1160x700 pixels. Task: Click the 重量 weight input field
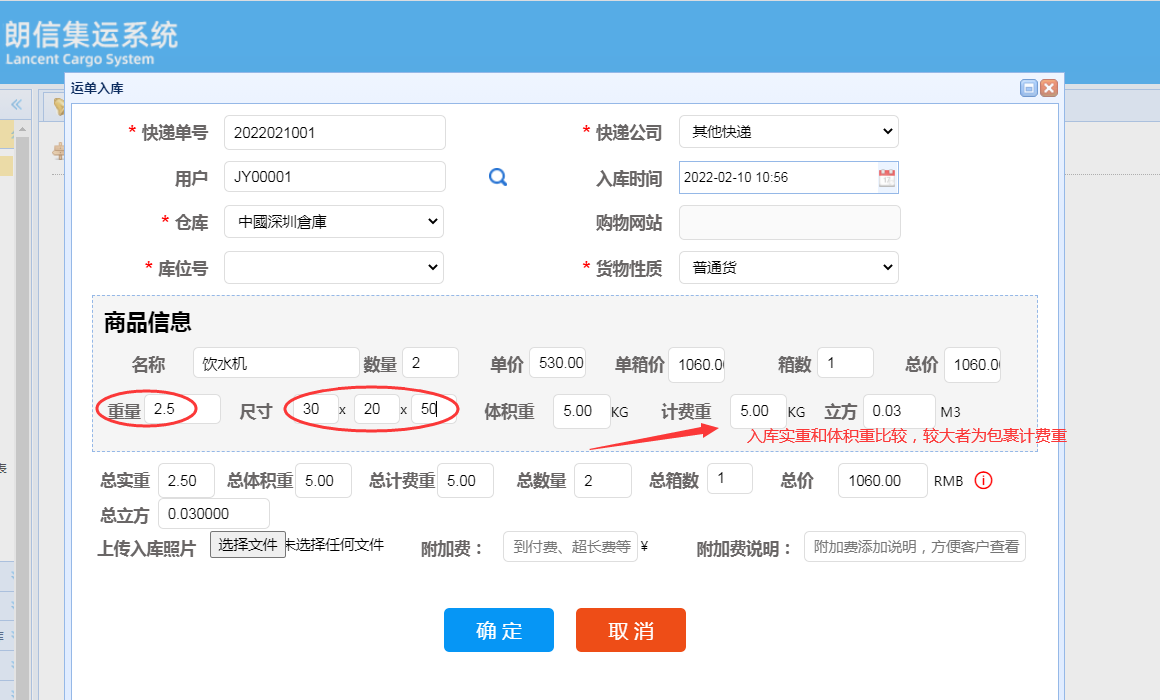click(x=182, y=409)
